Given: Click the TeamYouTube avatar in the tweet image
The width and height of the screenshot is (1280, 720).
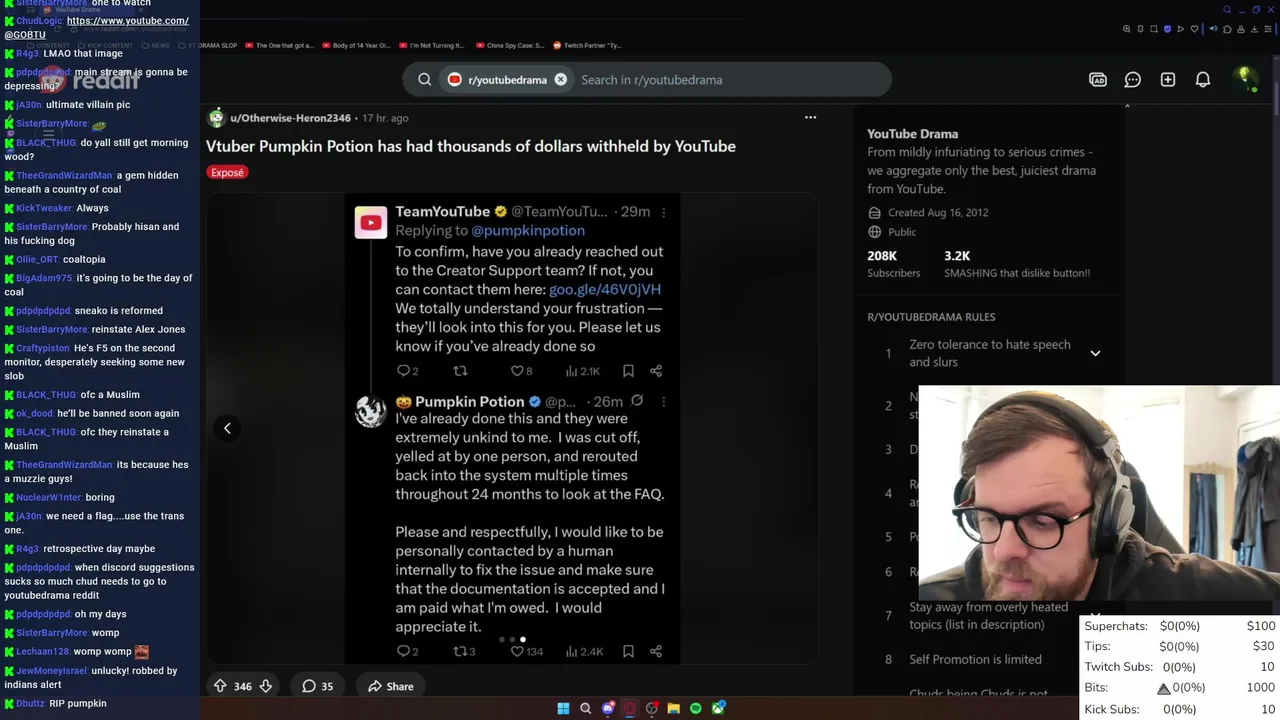Looking at the screenshot, I should 371,222.
